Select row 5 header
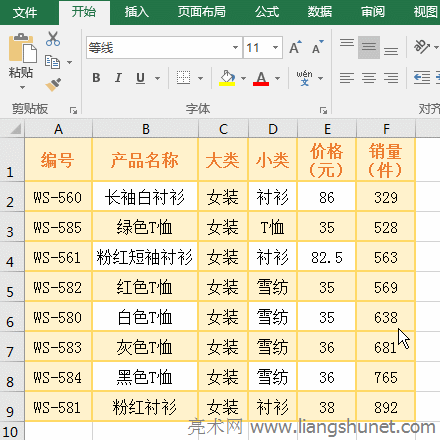Screen dimensions: 440x440 pos(12,287)
